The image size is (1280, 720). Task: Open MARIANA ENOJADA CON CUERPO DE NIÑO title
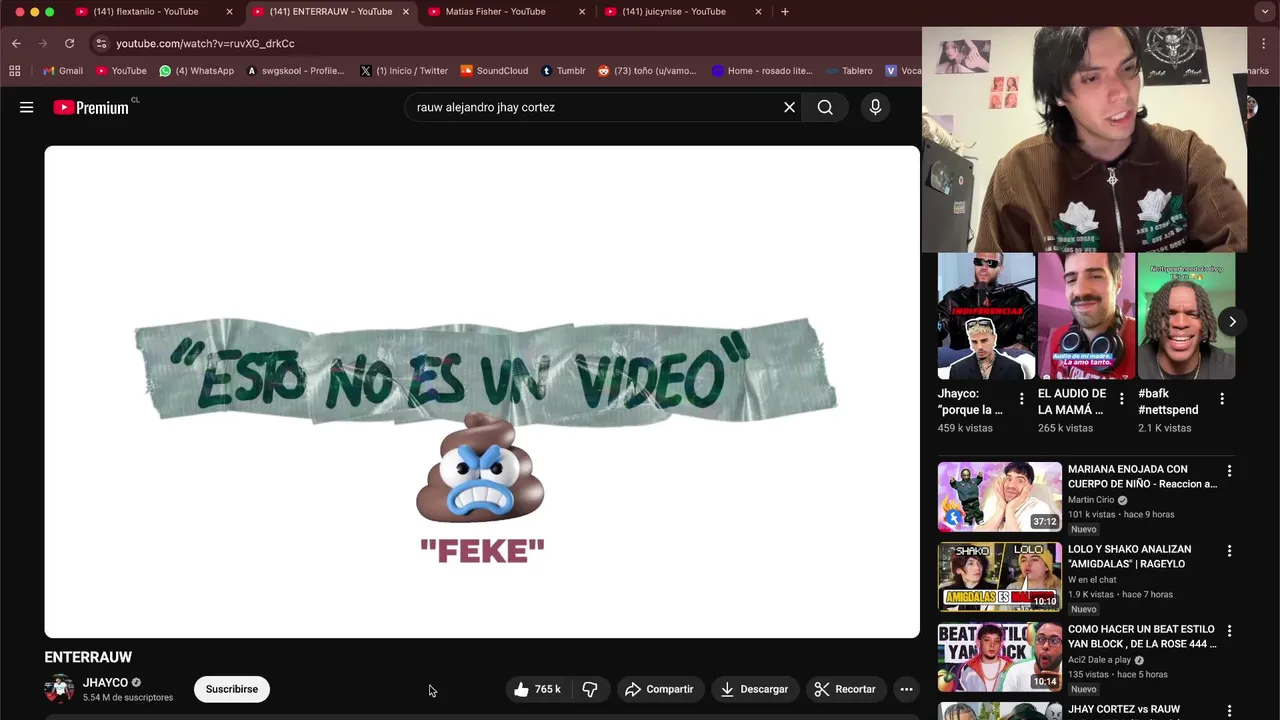(x=1142, y=476)
